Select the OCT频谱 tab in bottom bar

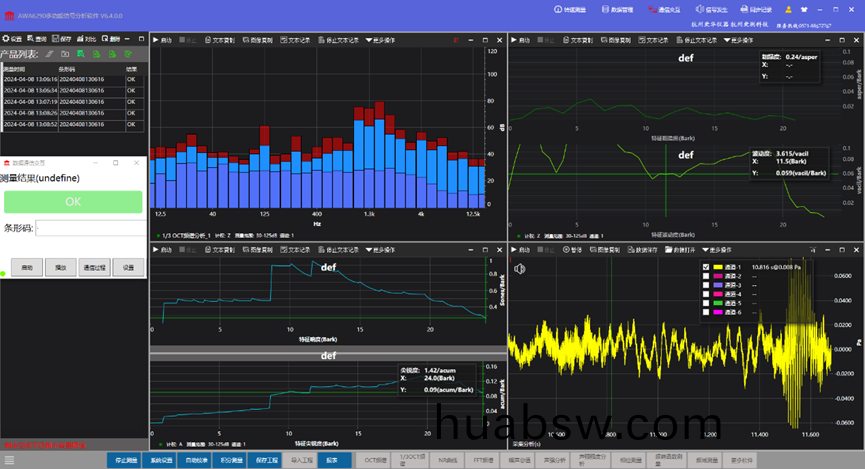pyautogui.click(x=374, y=460)
